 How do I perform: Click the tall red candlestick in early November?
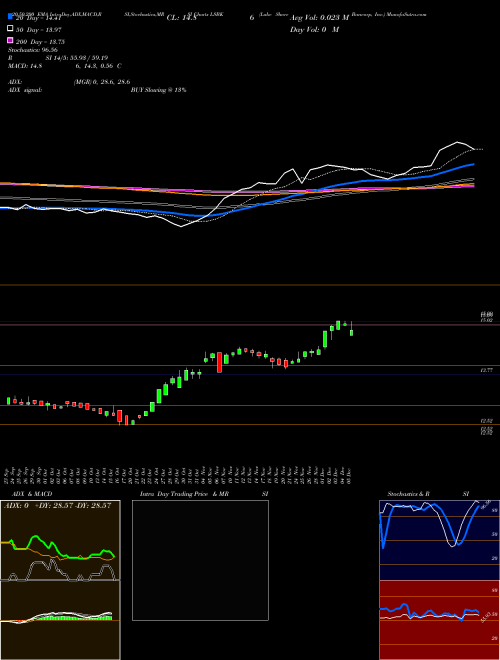tap(219, 362)
